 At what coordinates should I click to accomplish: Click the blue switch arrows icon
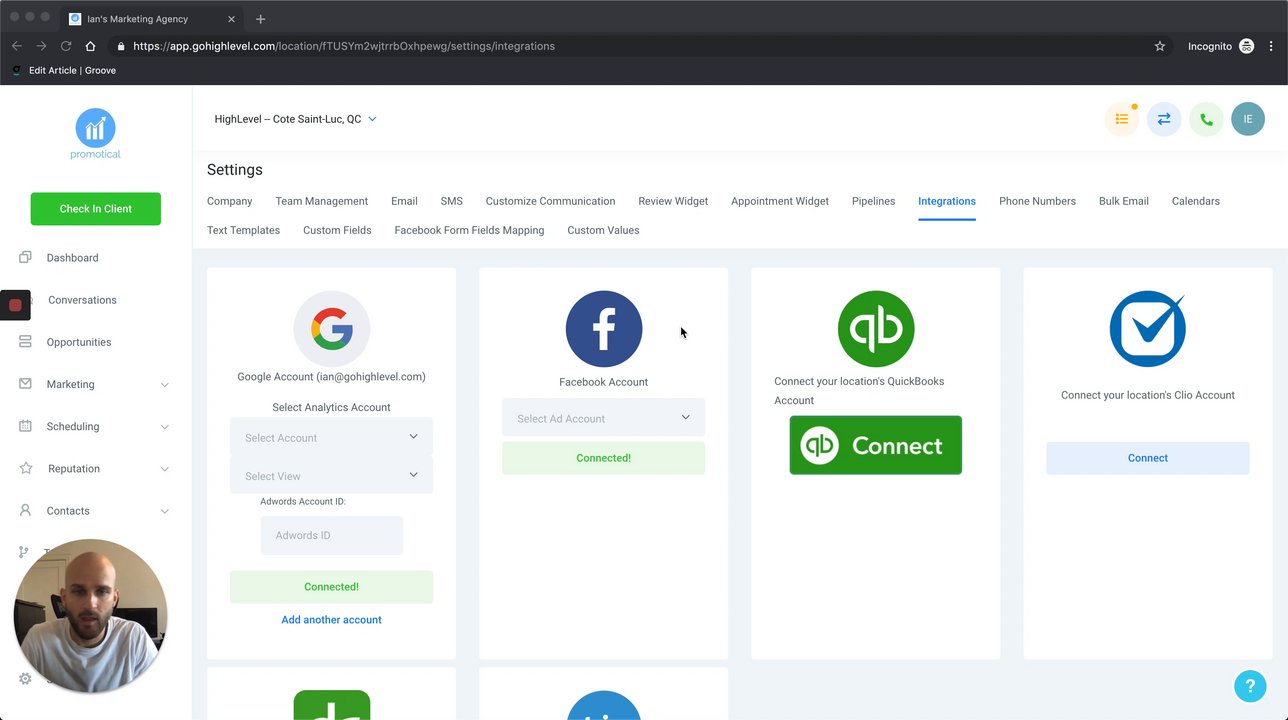1164,119
